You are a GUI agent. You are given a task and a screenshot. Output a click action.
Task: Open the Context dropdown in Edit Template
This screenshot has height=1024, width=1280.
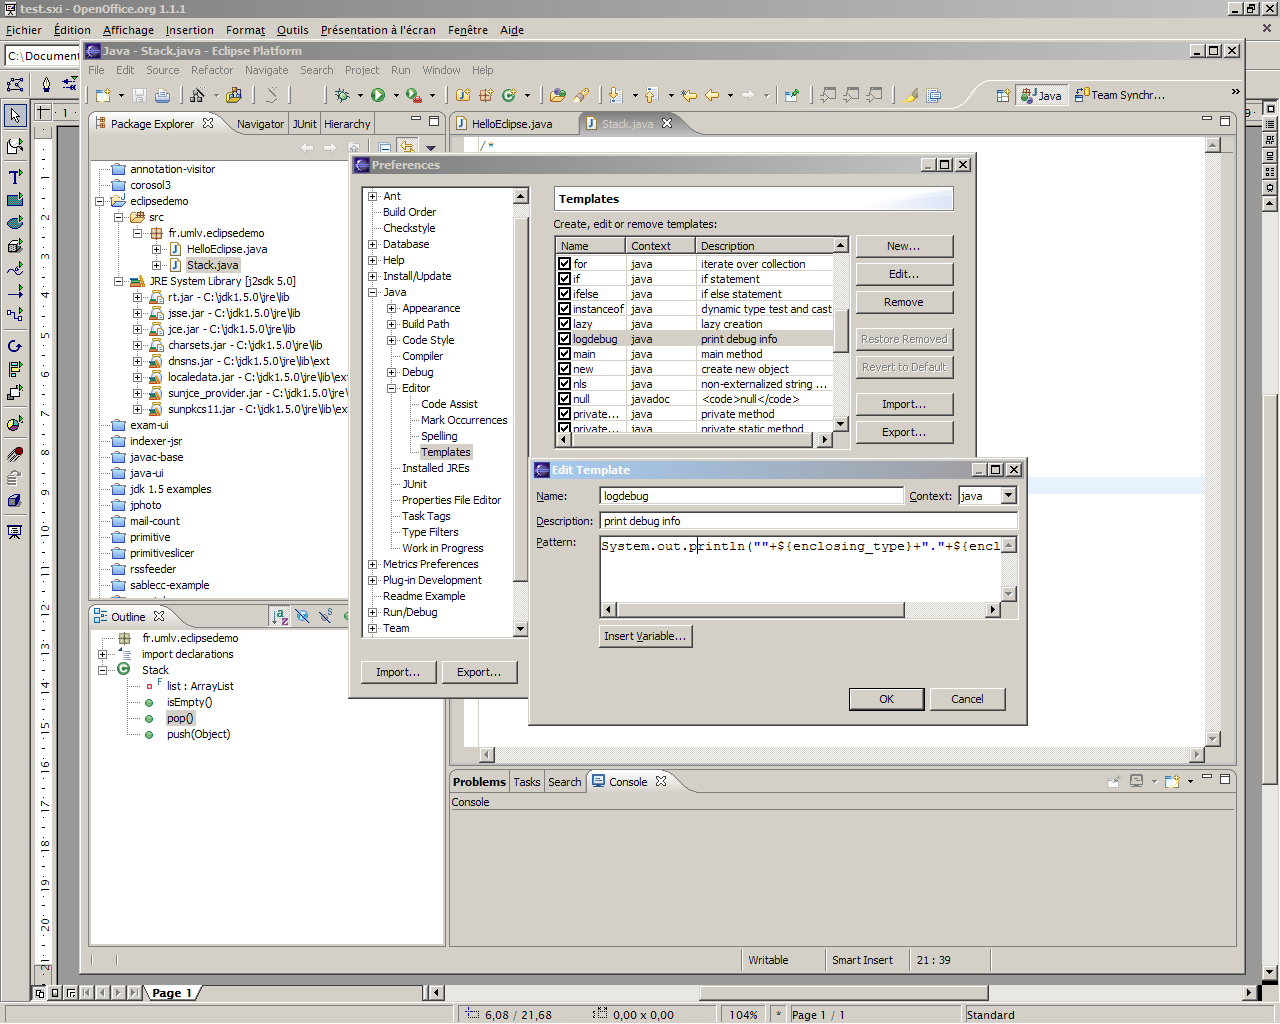point(1008,496)
